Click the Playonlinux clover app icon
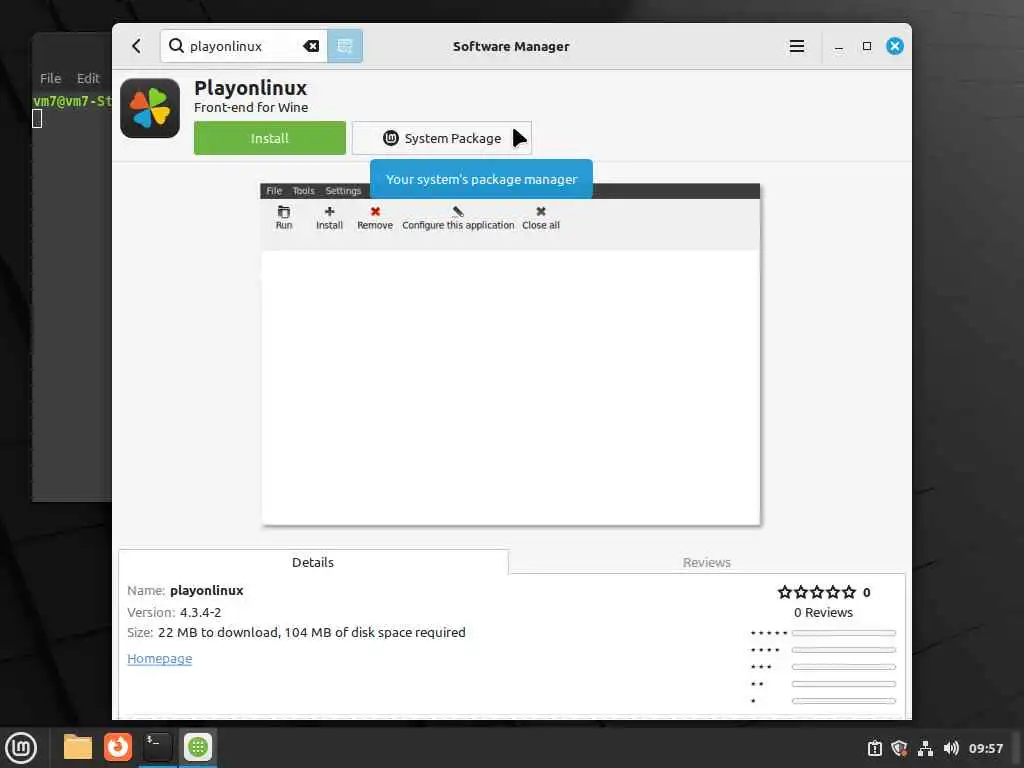 point(150,108)
